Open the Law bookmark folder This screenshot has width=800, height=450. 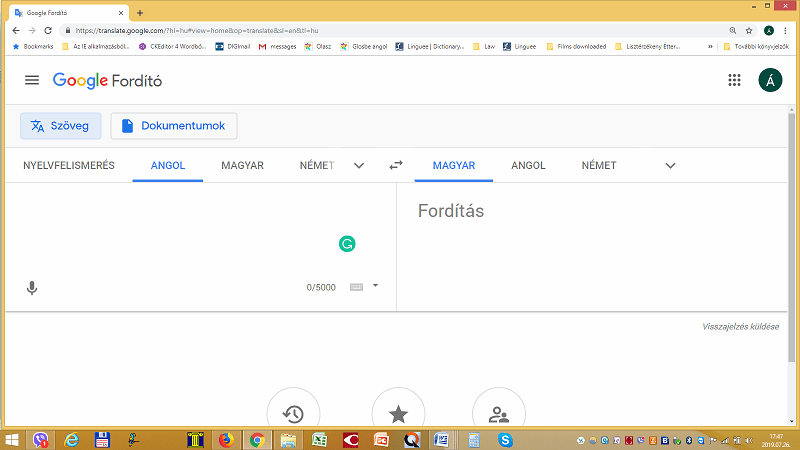coord(484,46)
